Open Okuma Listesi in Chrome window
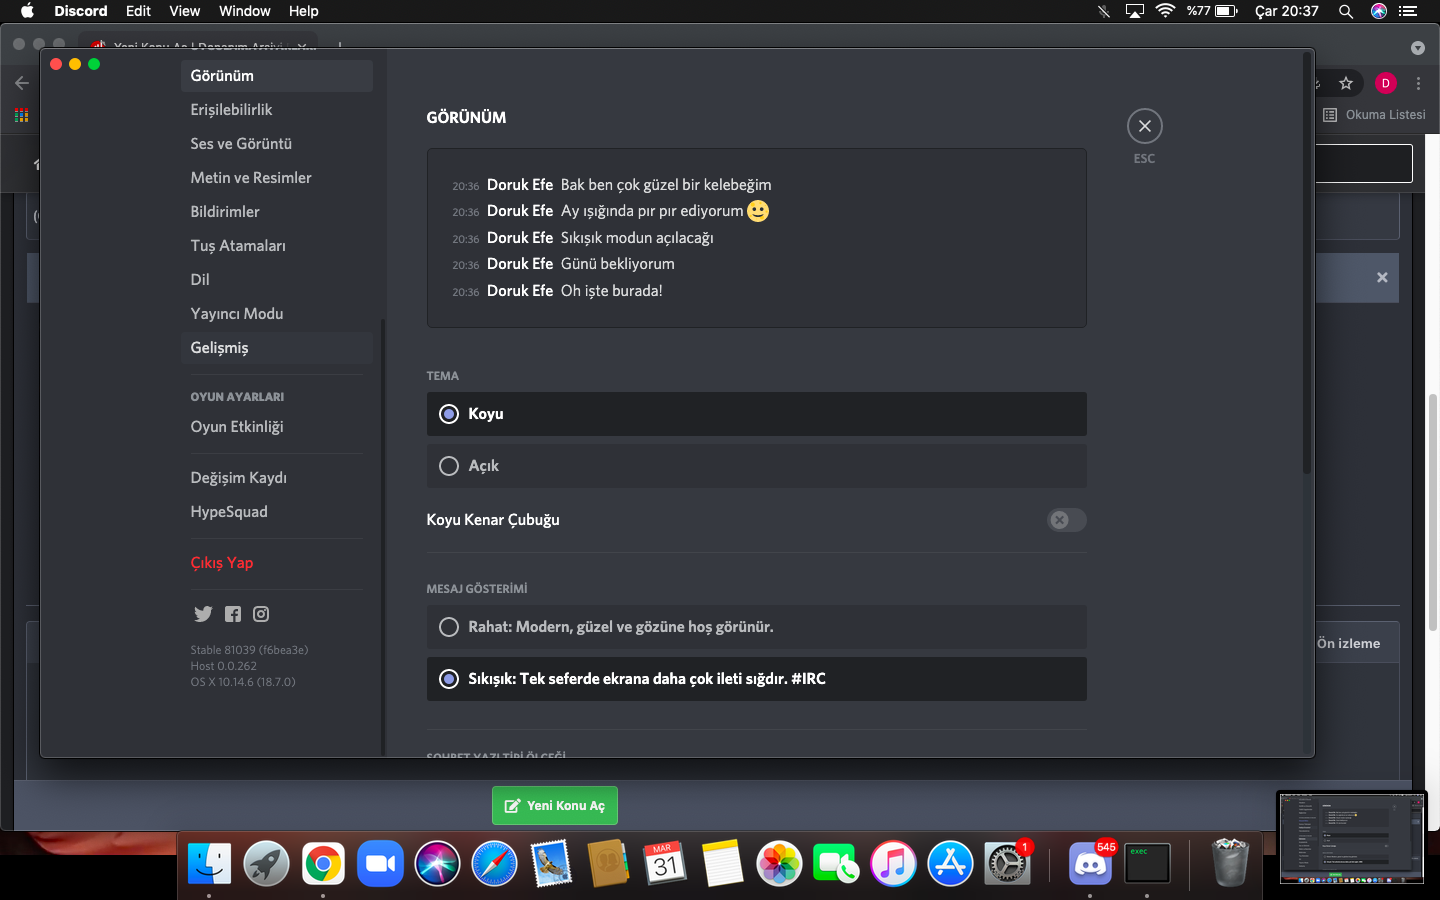1440x900 pixels. [x=1374, y=115]
